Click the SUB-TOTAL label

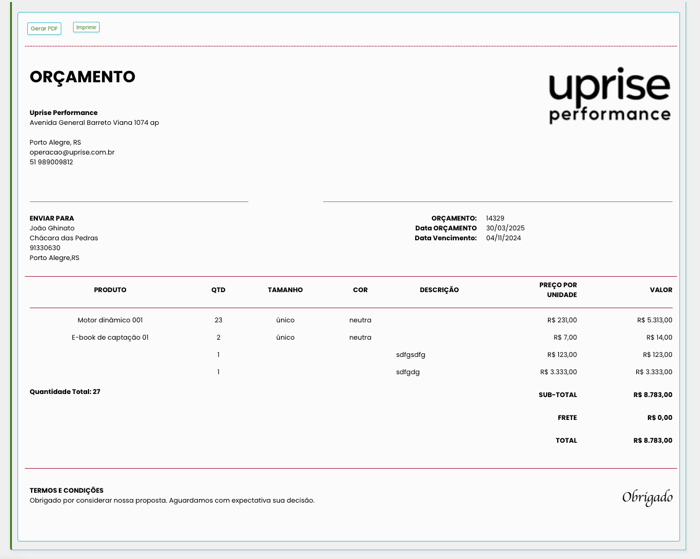(x=558, y=395)
